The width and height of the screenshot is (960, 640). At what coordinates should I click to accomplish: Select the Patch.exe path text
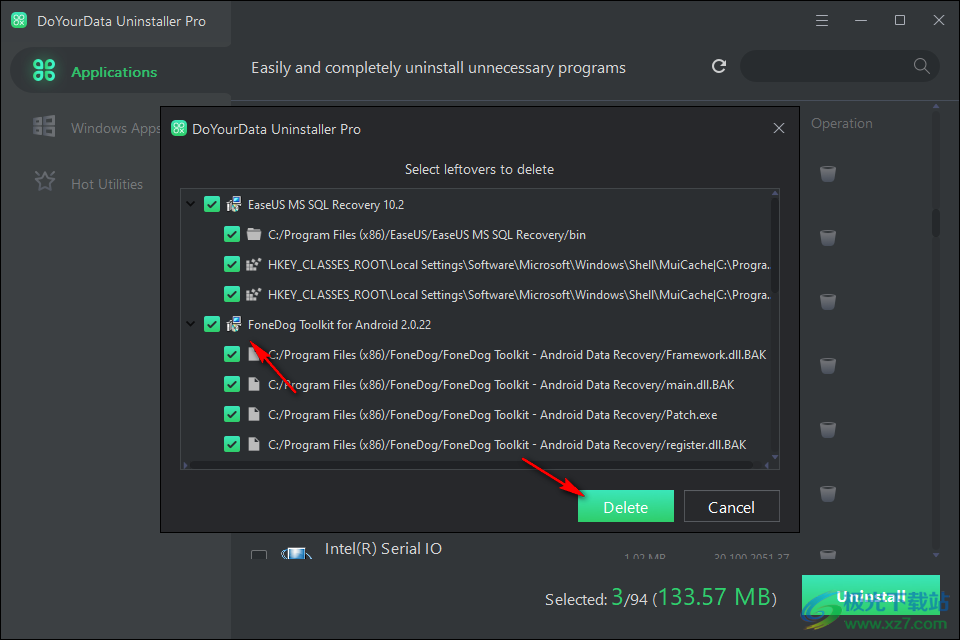click(x=492, y=415)
